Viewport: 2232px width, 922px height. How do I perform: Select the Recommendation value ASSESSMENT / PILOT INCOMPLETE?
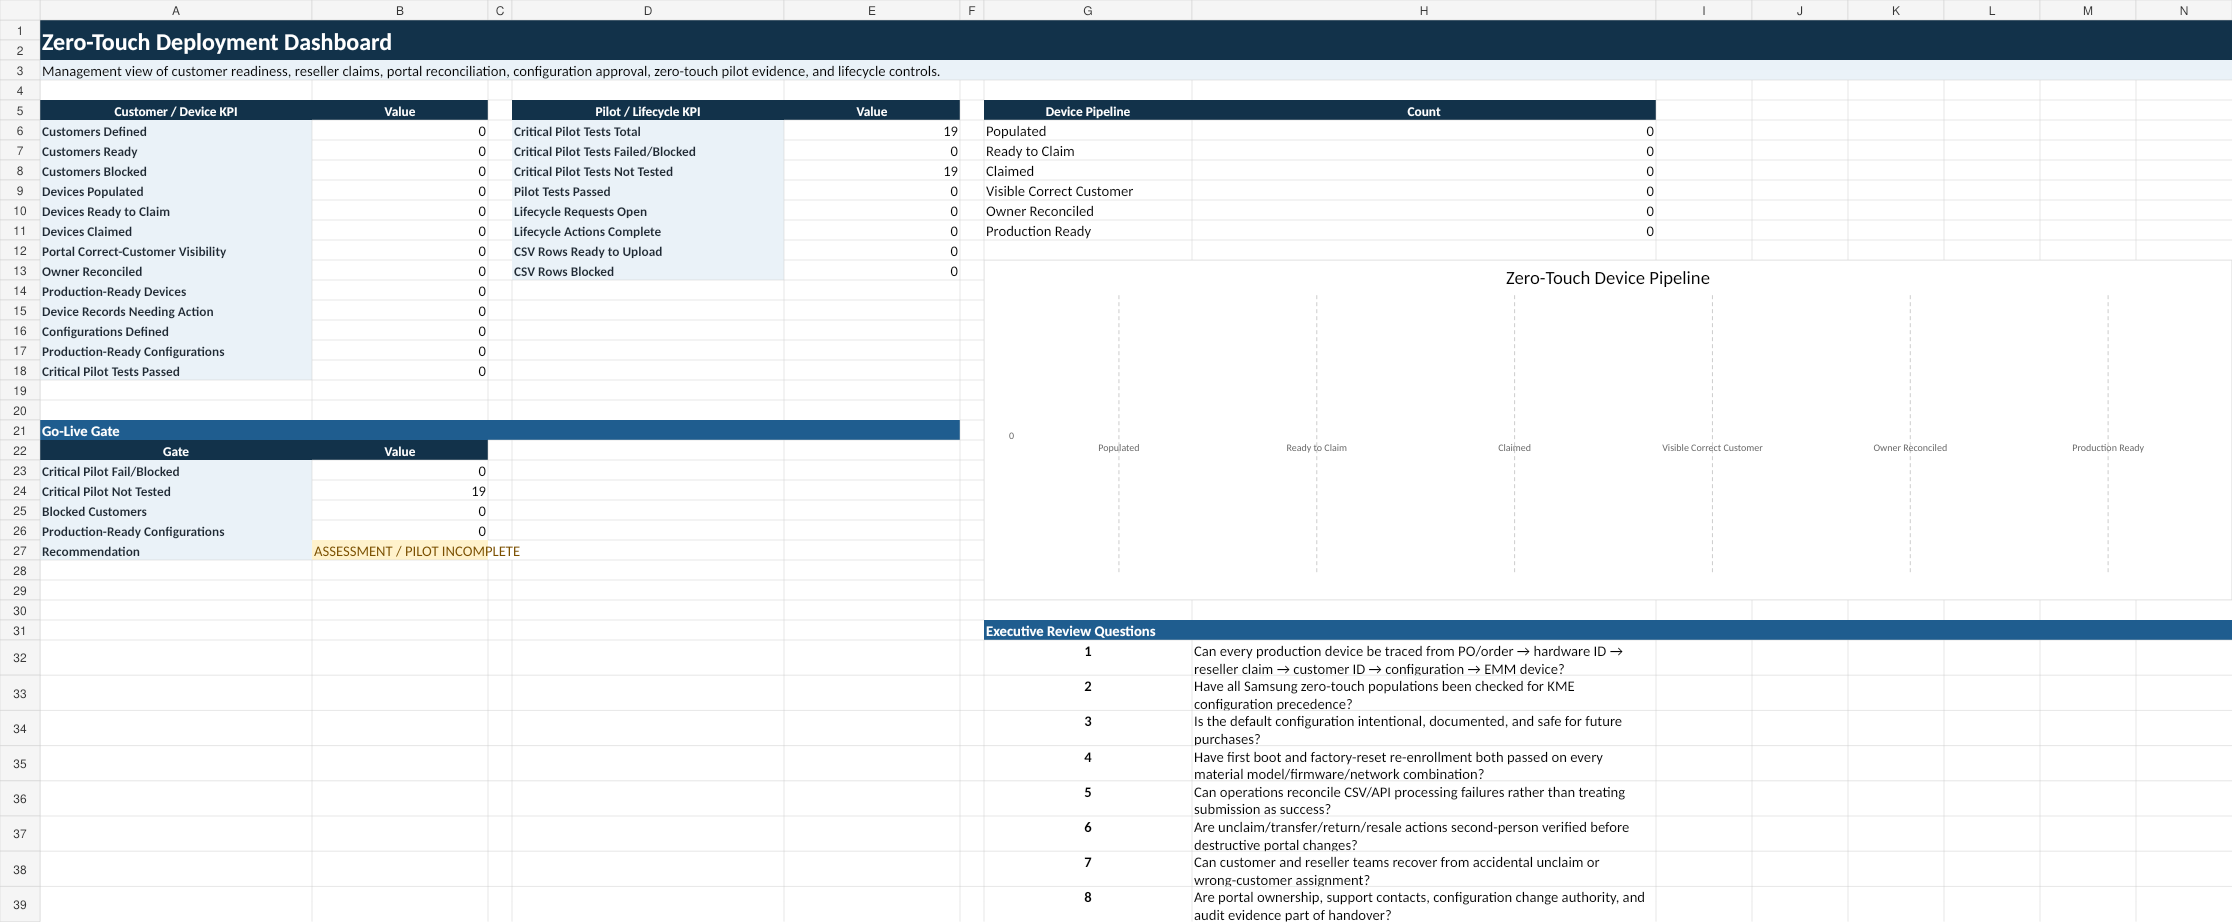[416, 551]
